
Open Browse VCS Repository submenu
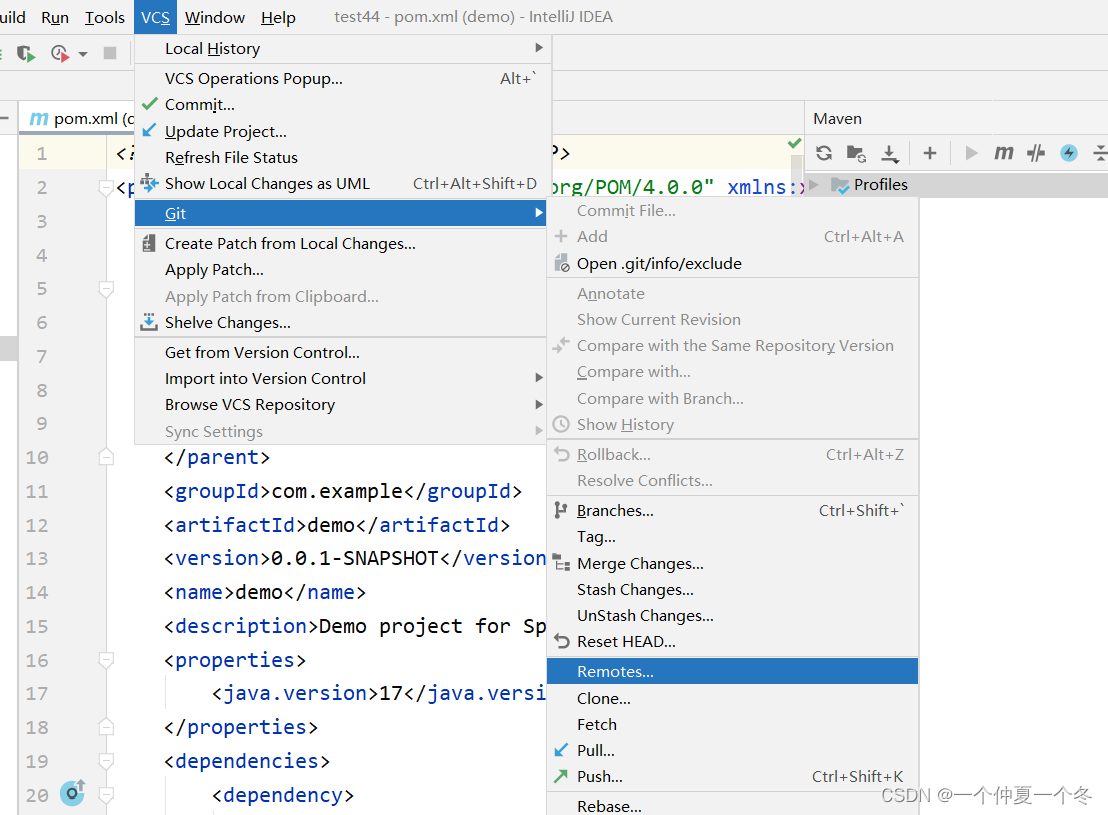[x=341, y=405]
